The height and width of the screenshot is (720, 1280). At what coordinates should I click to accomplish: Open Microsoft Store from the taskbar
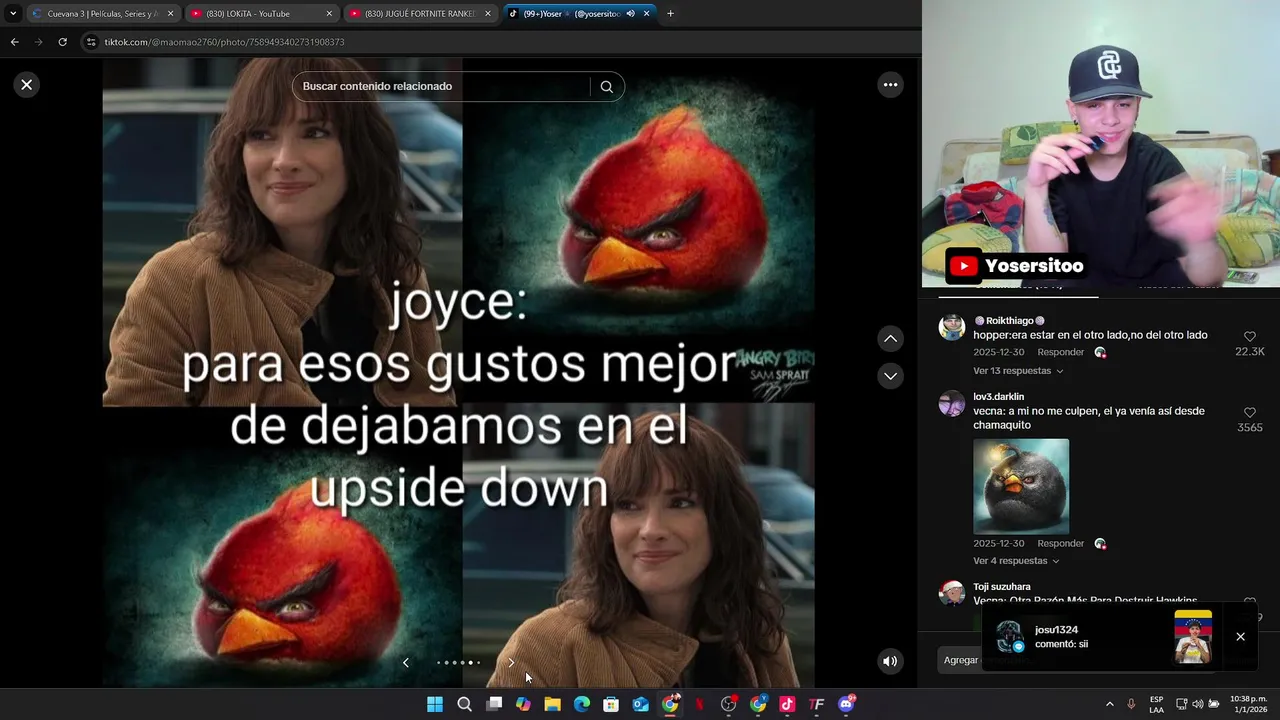611,704
